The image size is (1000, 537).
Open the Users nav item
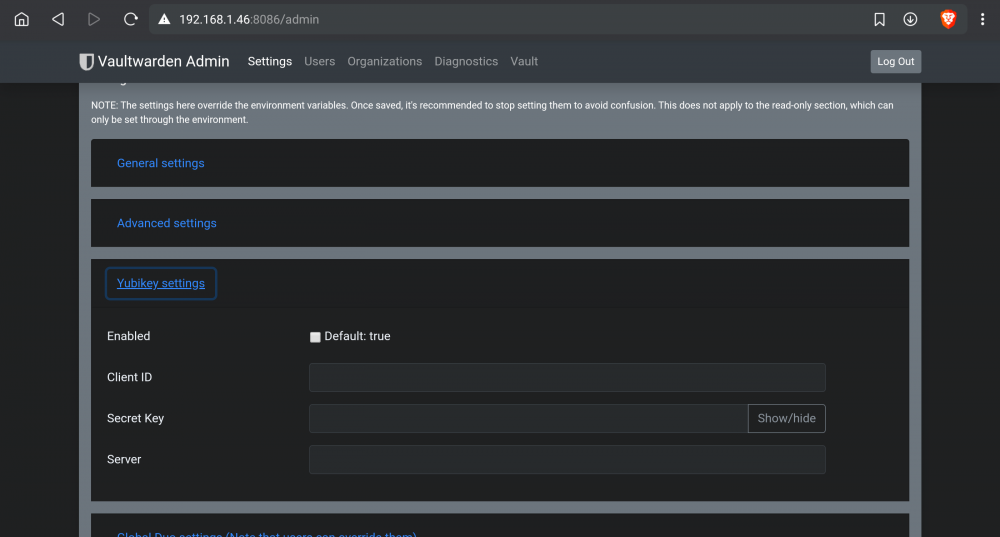pos(320,61)
